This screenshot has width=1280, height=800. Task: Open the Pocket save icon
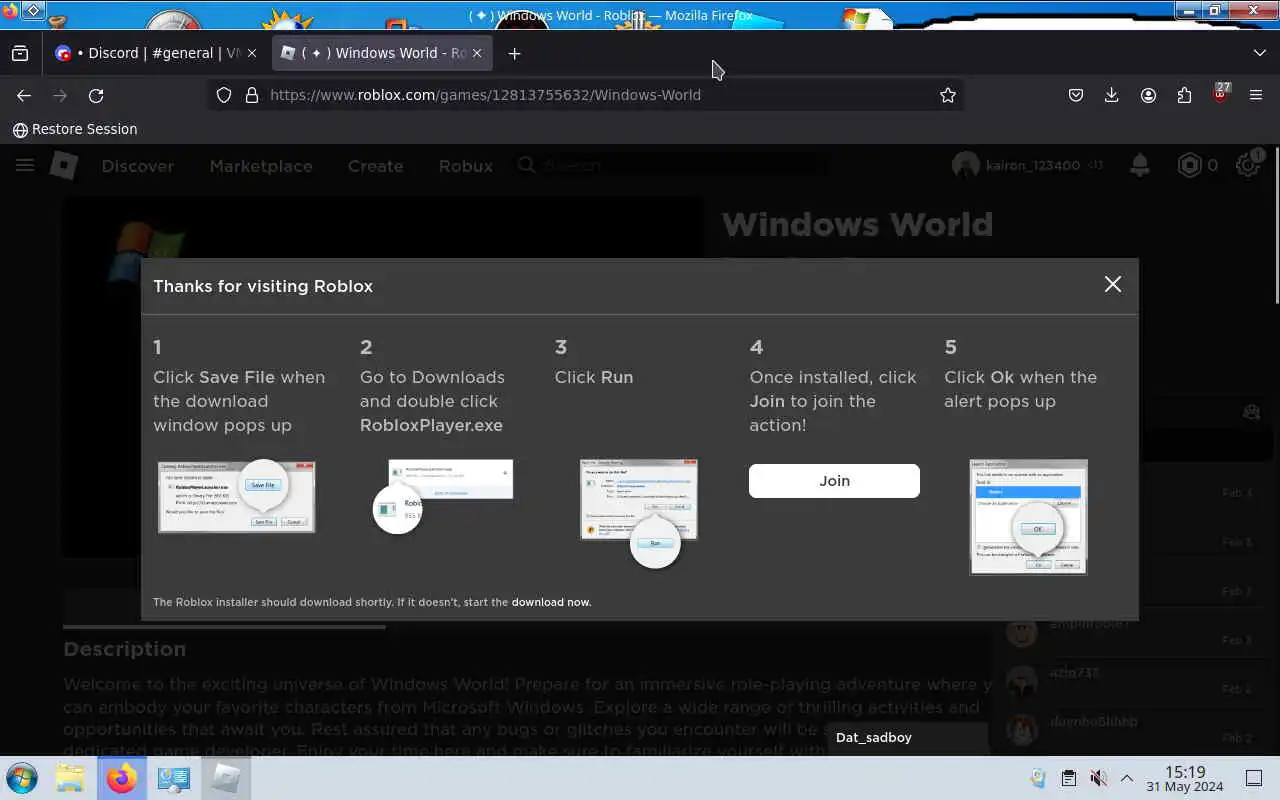pos(1076,95)
